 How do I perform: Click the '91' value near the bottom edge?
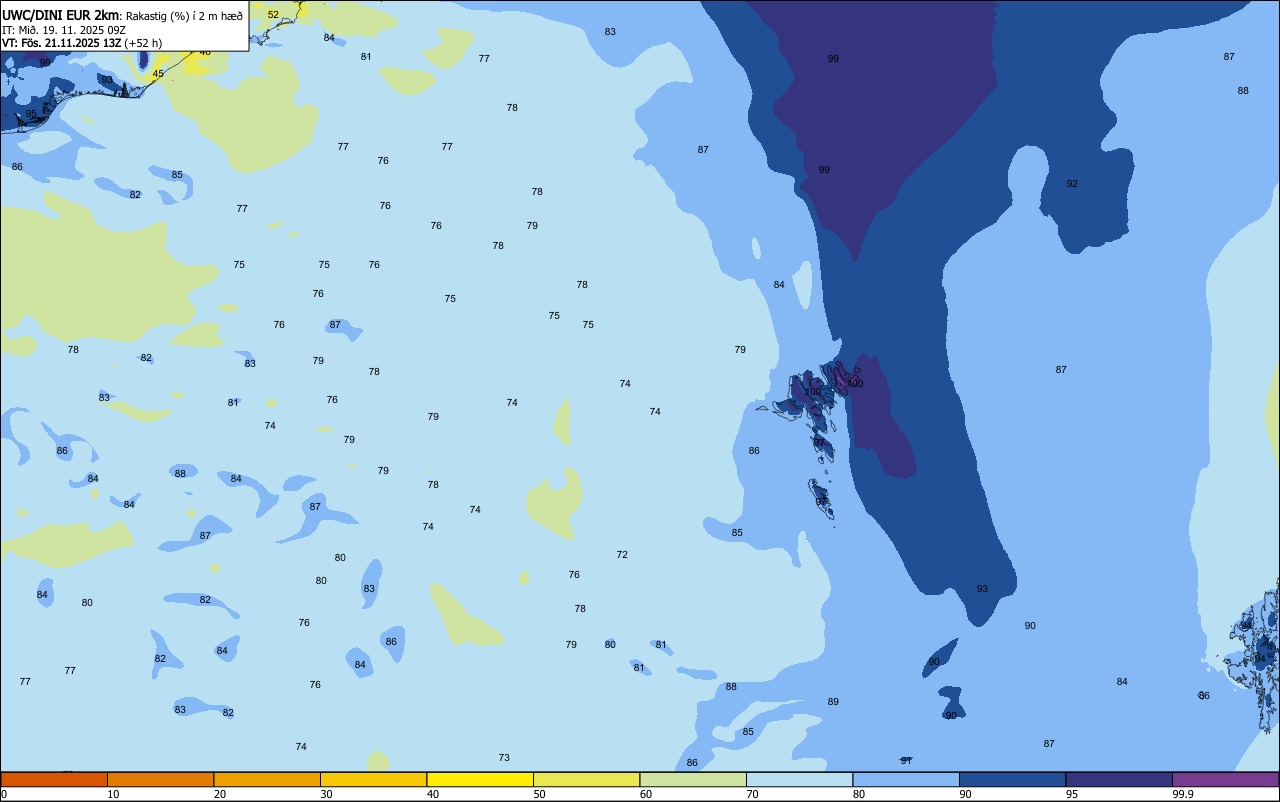[x=906, y=761]
